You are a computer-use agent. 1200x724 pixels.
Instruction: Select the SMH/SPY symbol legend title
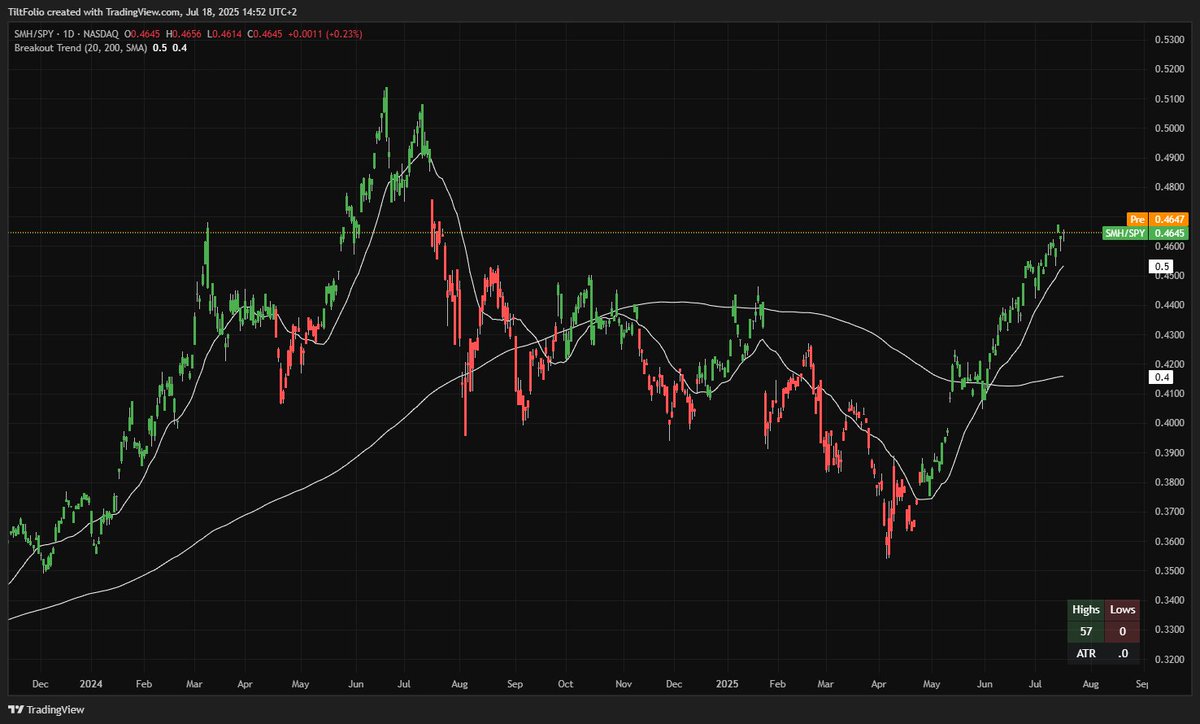67,34
